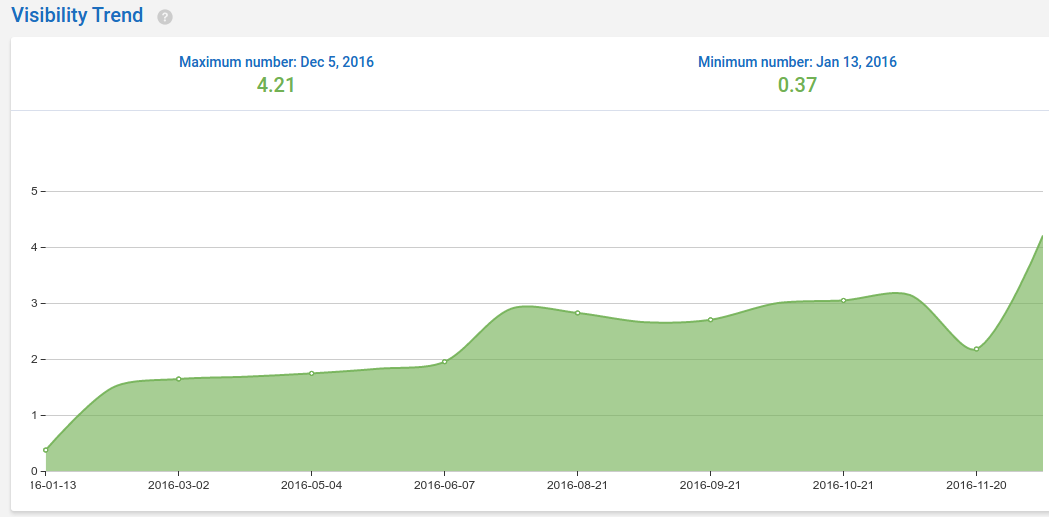Click the chart data point for 2016-01-13
The height and width of the screenshot is (517, 1049).
tap(46, 450)
